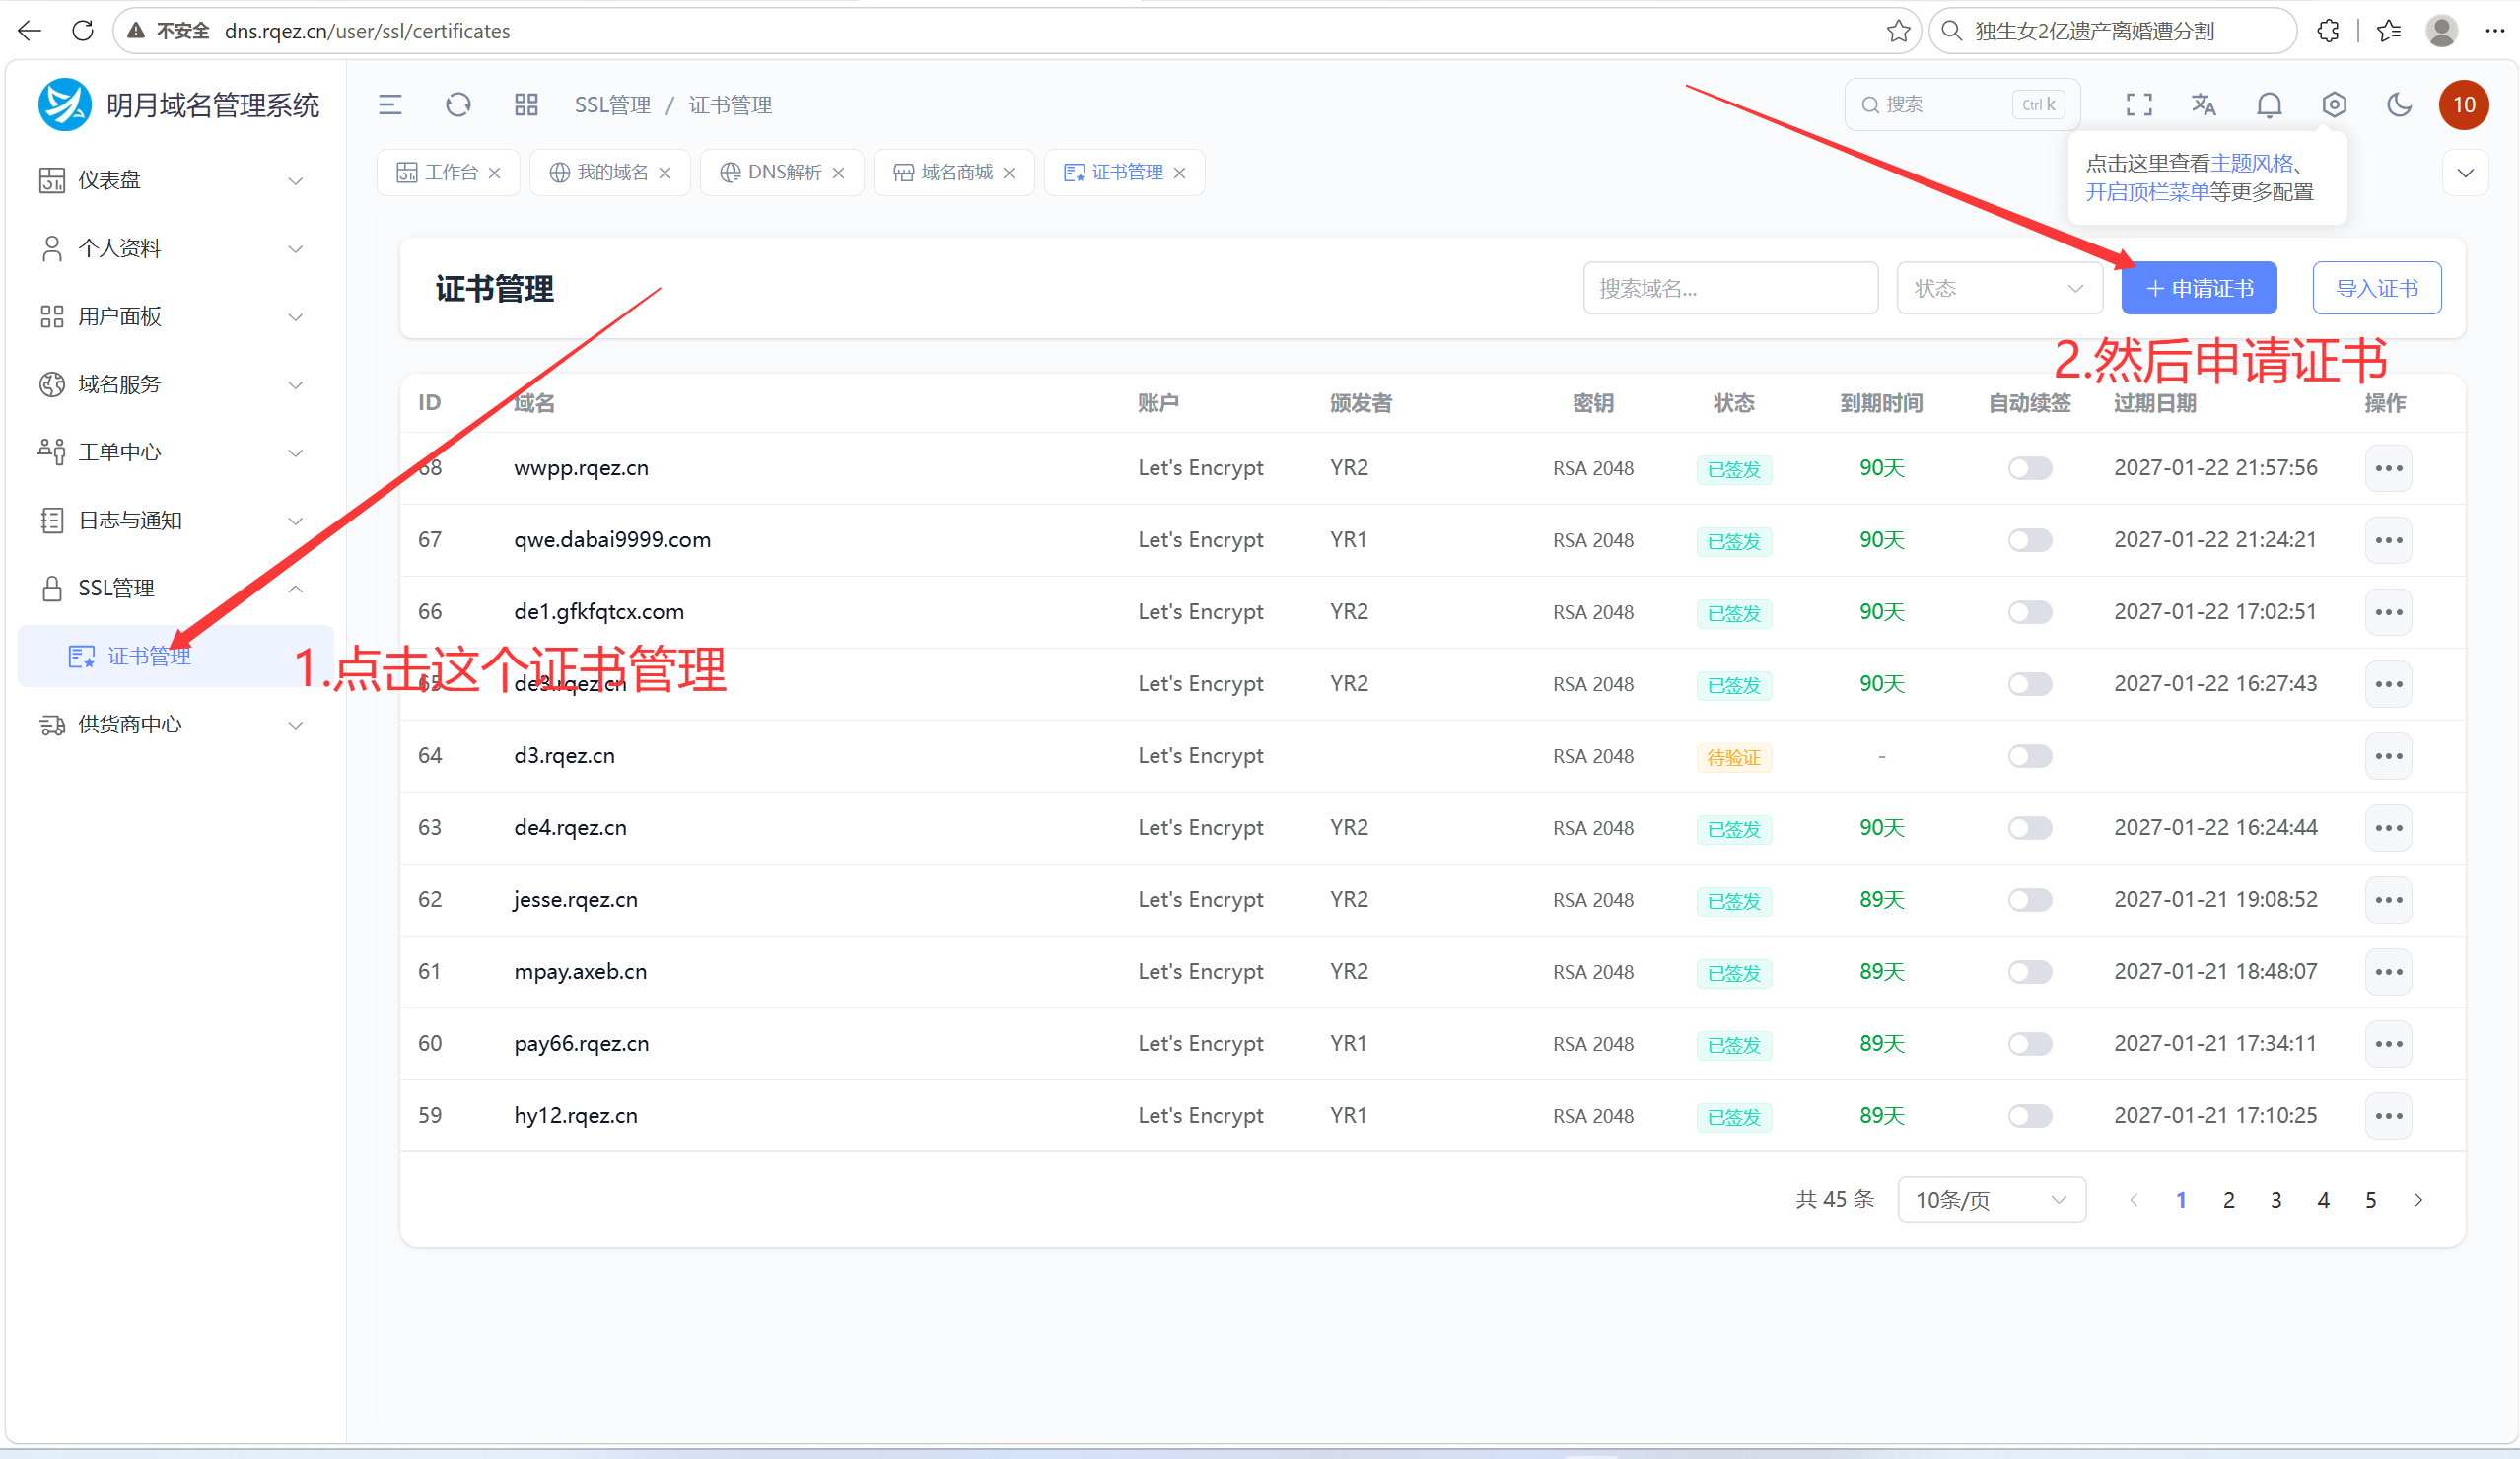Go to page 3 of certificates
The height and width of the screenshot is (1459, 2520).
(x=2276, y=1199)
